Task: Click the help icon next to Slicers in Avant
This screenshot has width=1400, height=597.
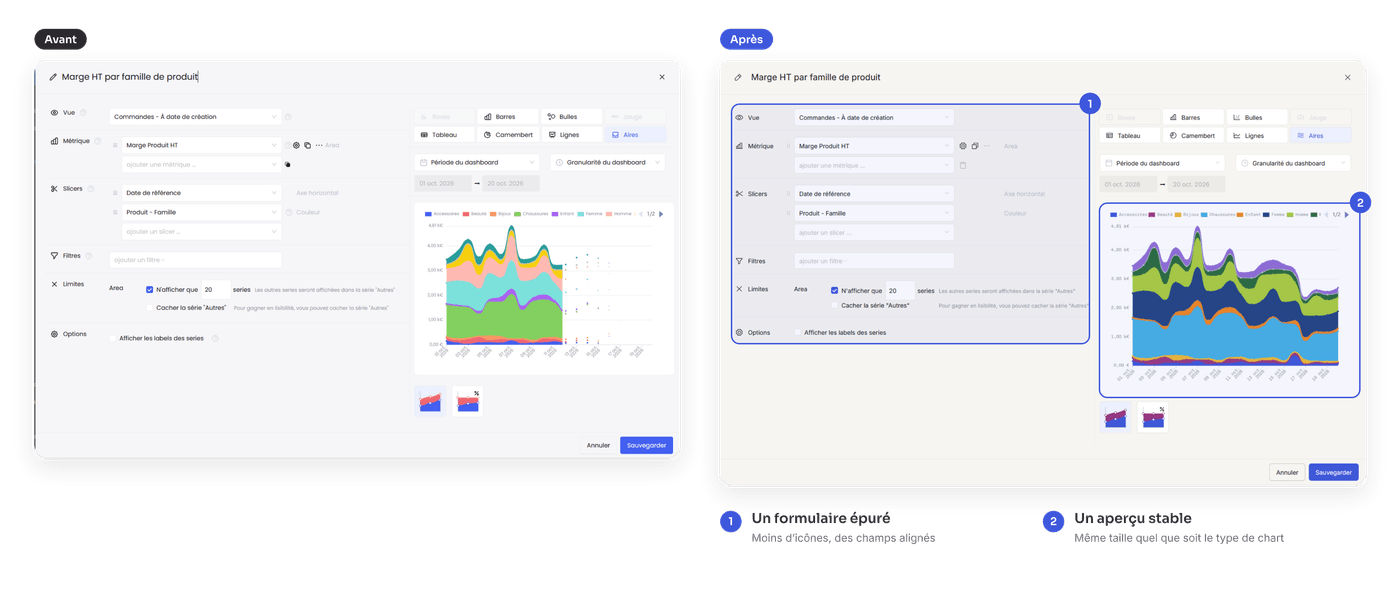Action: coord(91,188)
